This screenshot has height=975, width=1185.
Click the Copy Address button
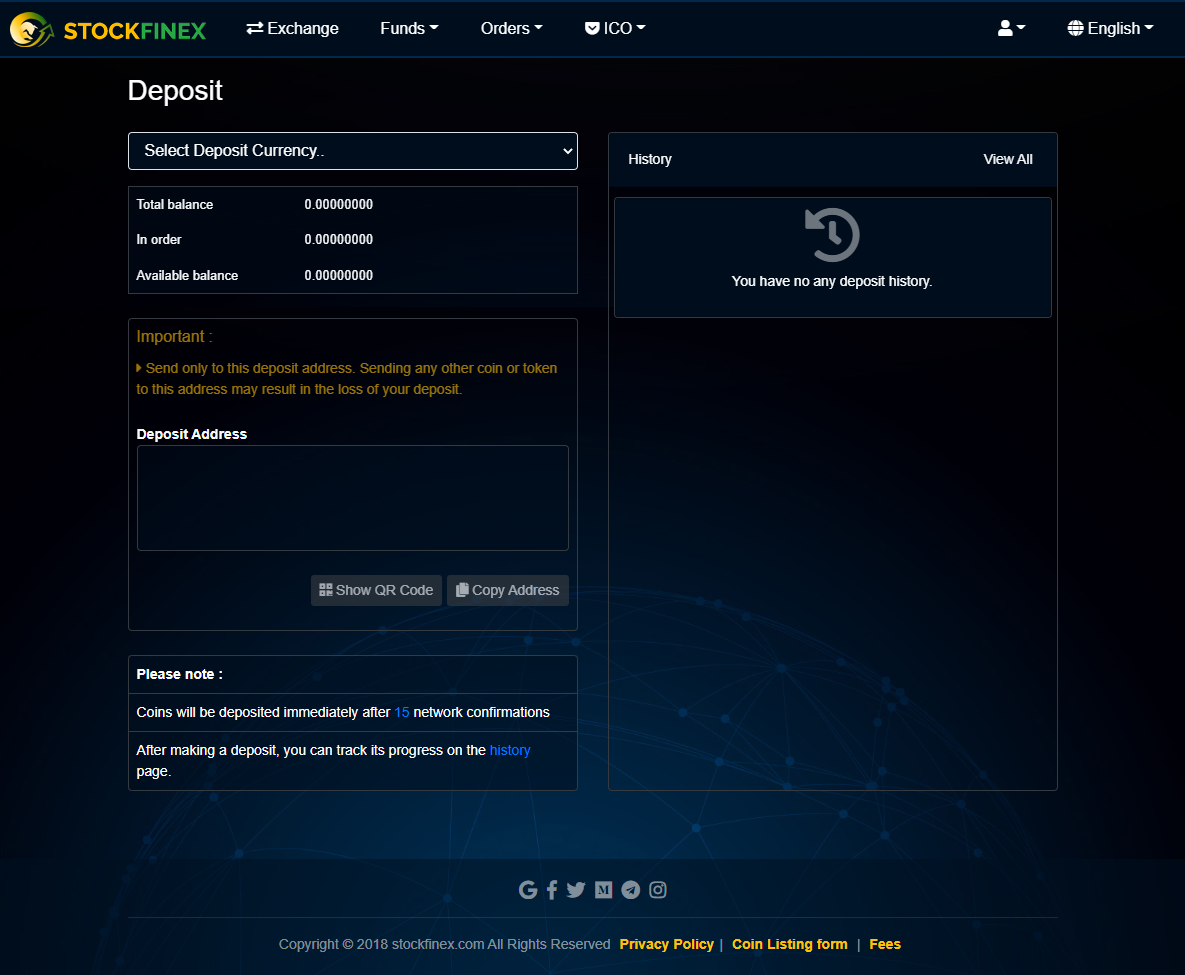click(x=507, y=590)
